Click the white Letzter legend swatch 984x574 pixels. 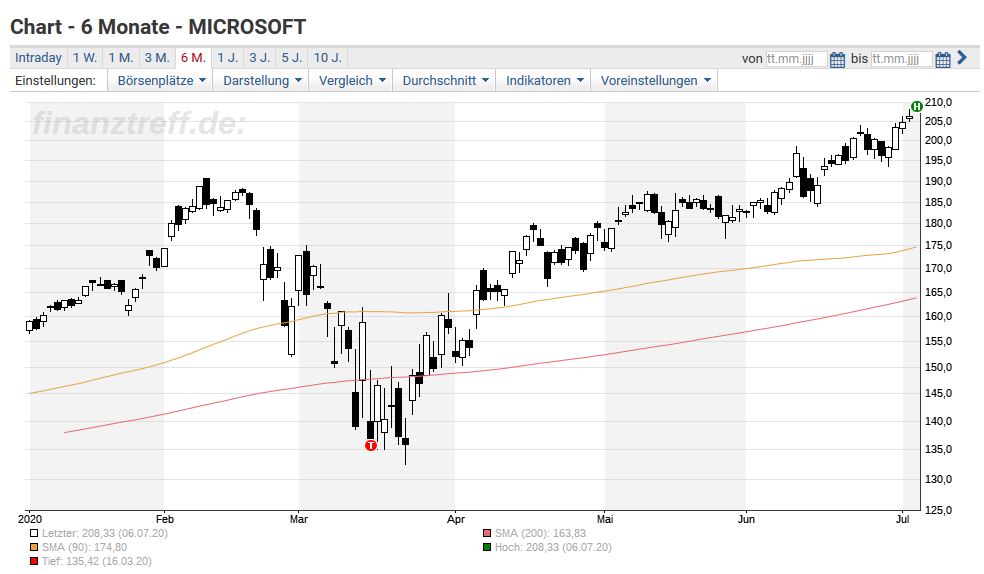[x=34, y=533]
